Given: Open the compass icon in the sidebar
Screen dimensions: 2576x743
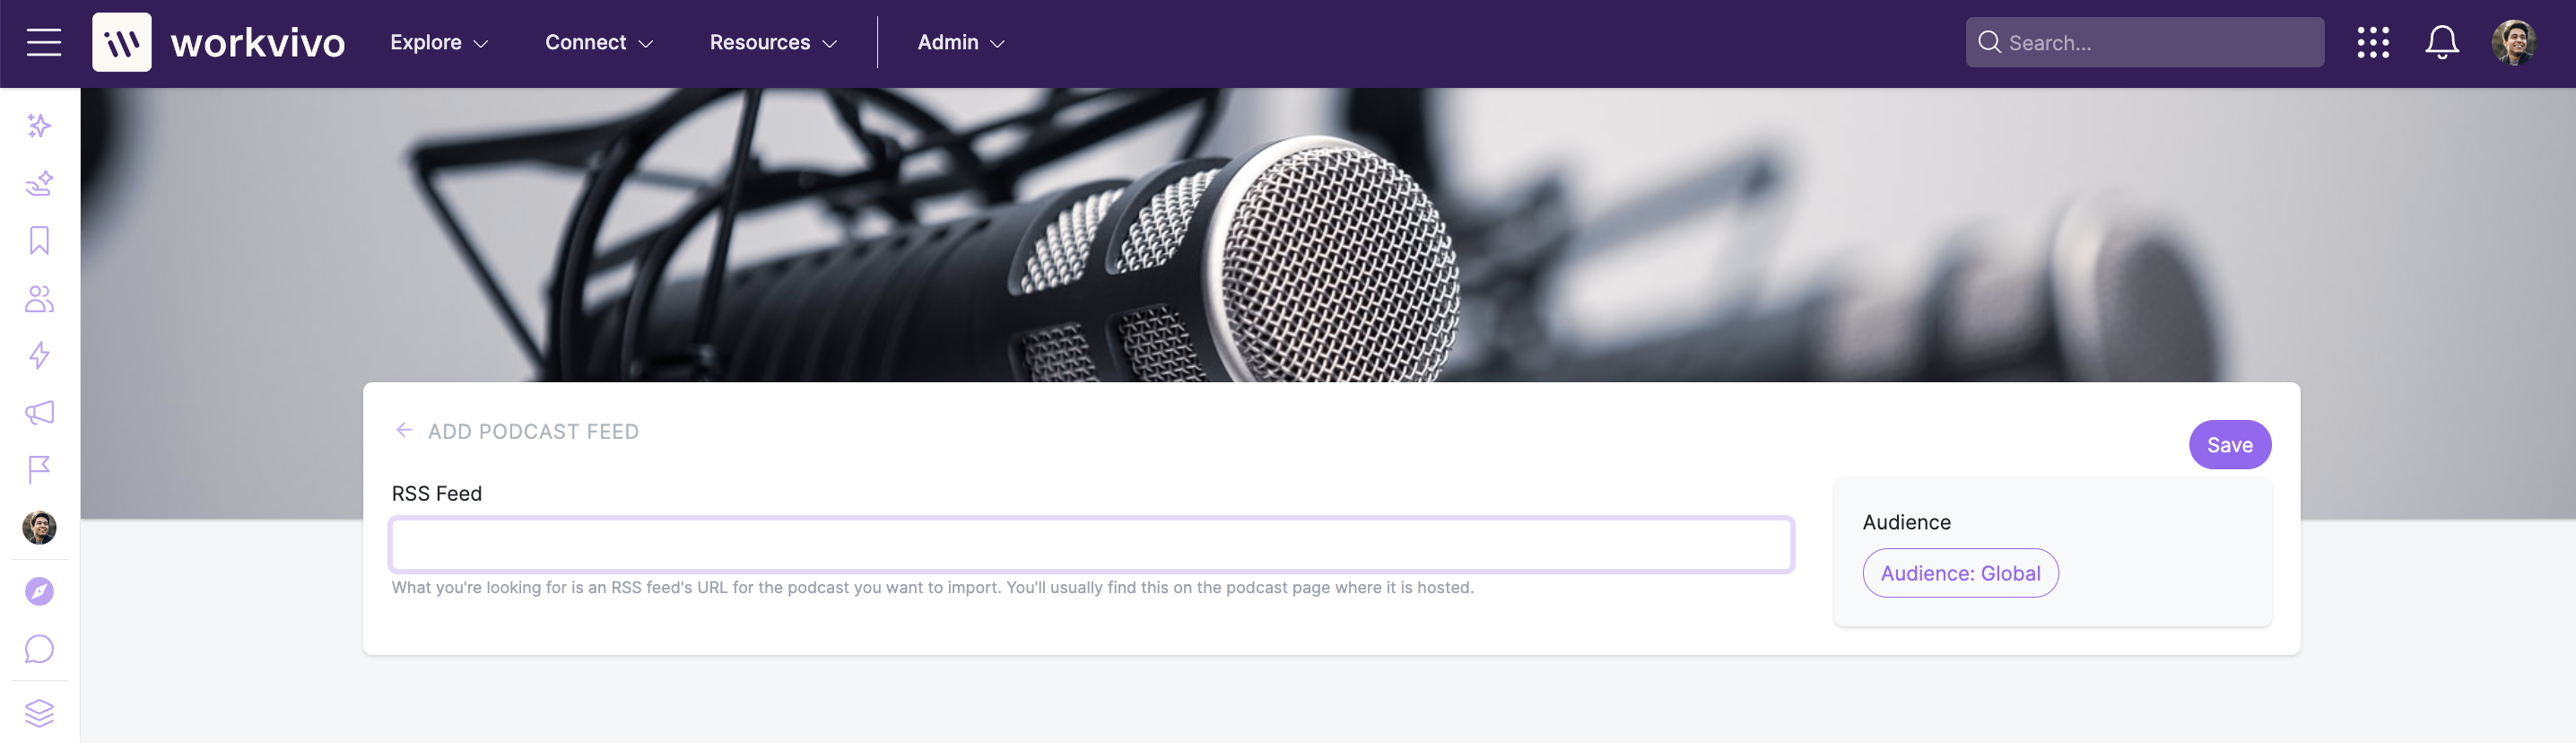Looking at the screenshot, I should click(39, 591).
